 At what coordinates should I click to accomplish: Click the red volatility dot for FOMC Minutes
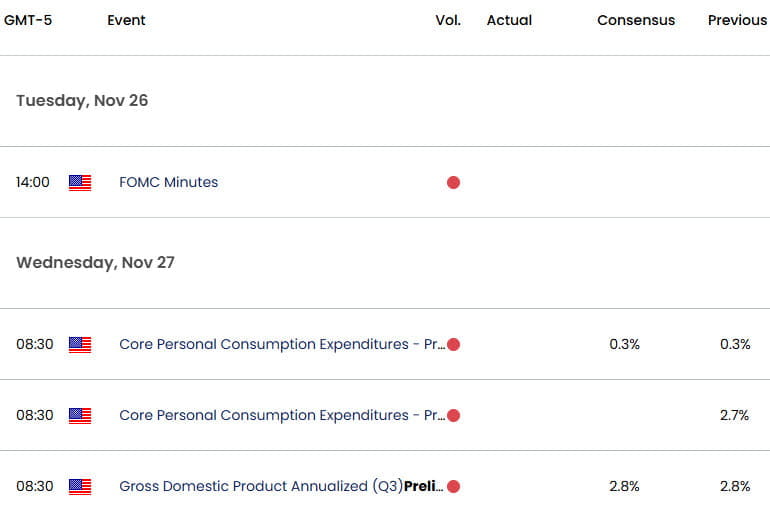453,183
